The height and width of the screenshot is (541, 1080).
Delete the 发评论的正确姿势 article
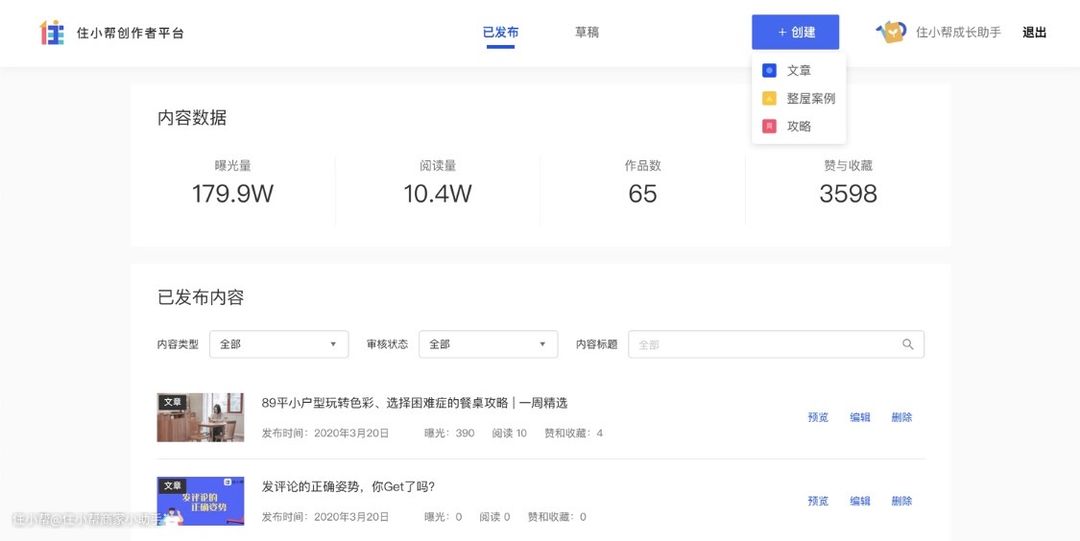pos(902,501)
